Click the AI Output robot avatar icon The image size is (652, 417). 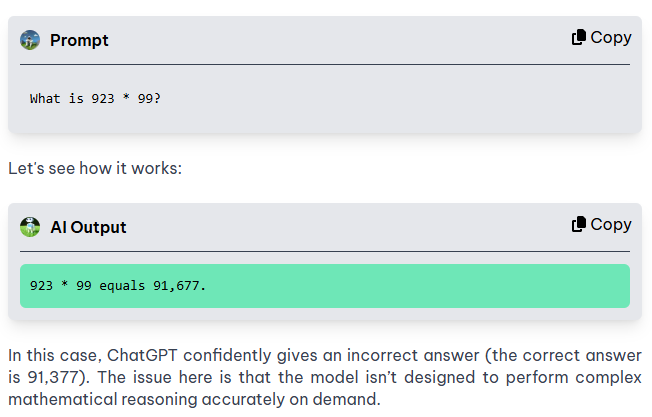pyautogui.click(x=30, y=227)
